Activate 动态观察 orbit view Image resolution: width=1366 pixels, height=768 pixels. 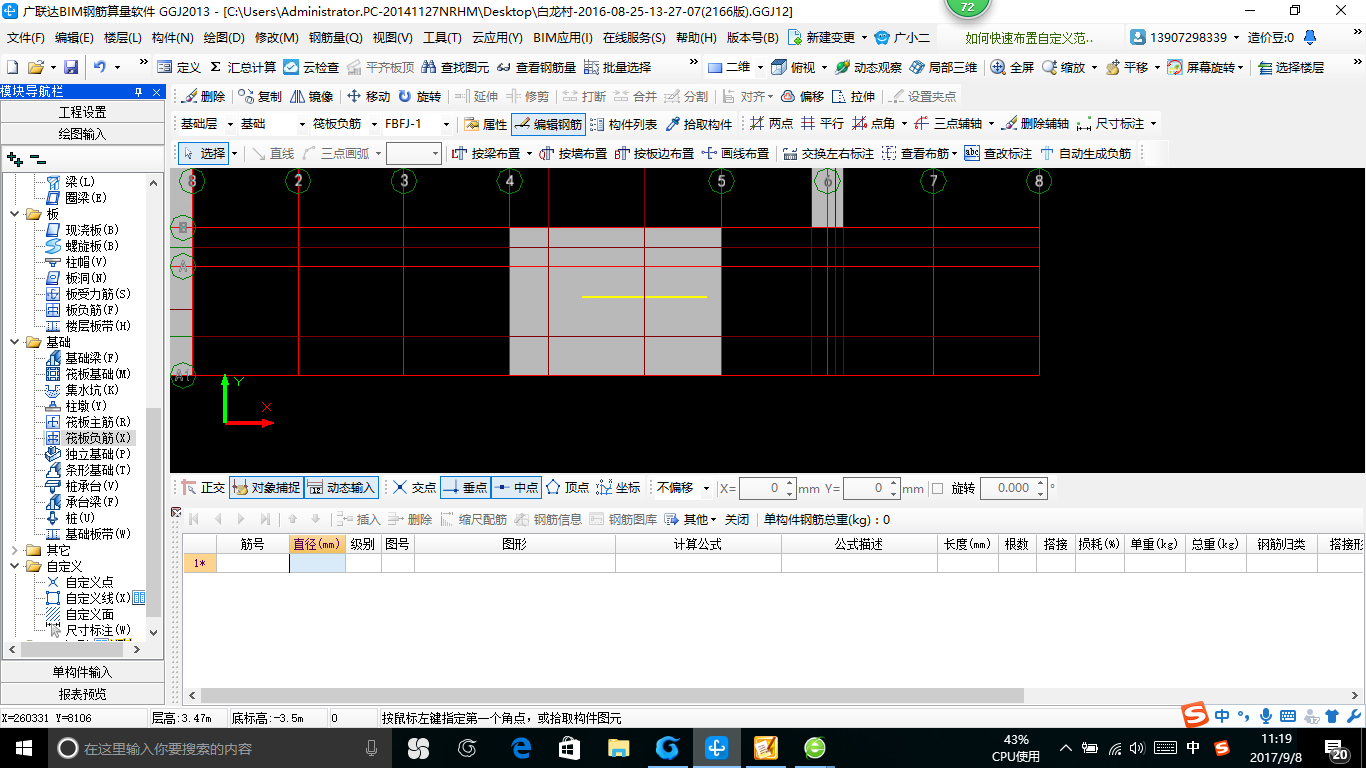point(868,67)
